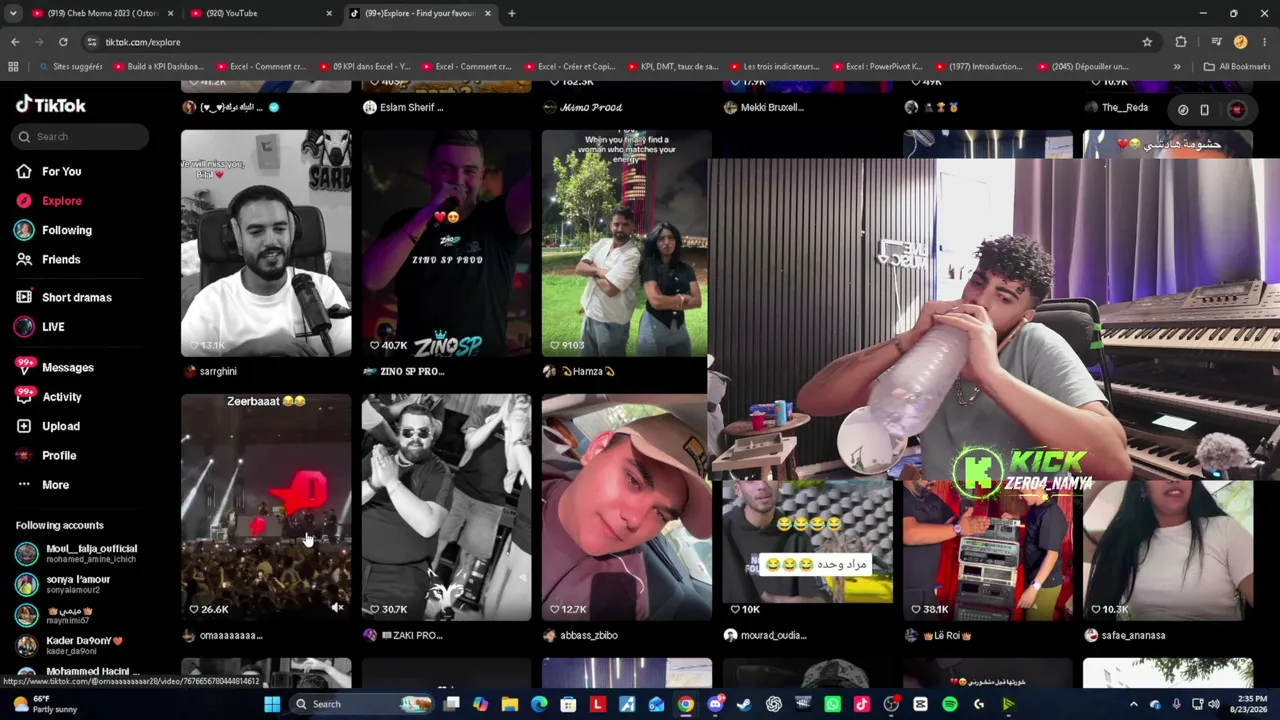
Task: Open the Chrome profile avatar
Action: point(1240,42)
